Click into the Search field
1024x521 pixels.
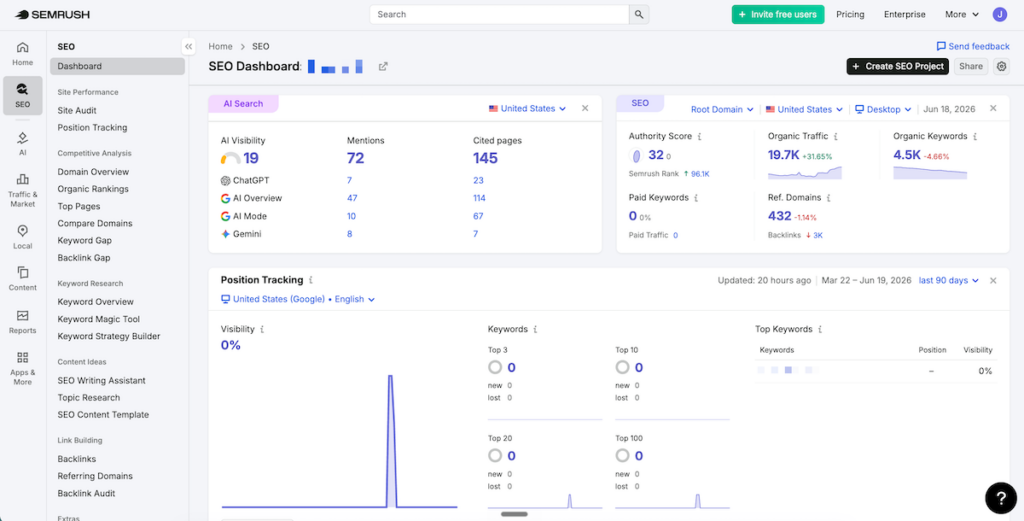coord(499,14)
